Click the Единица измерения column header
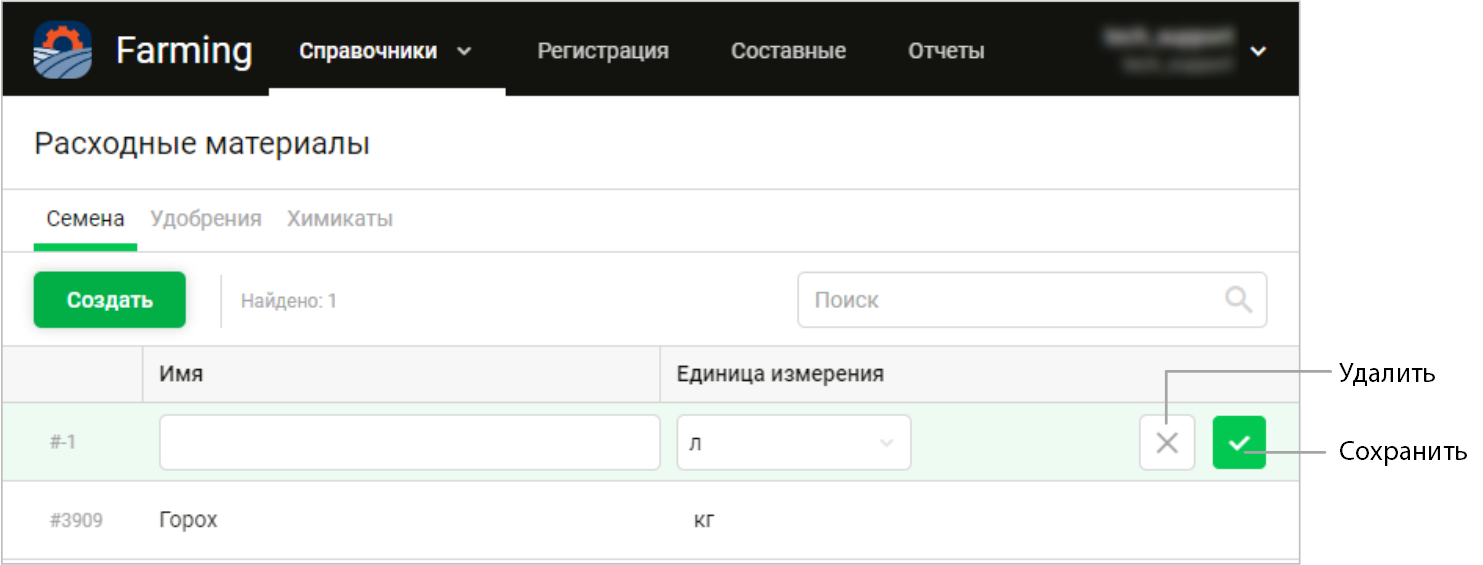The image size is (1483, 565). click(x=780, y=374)
